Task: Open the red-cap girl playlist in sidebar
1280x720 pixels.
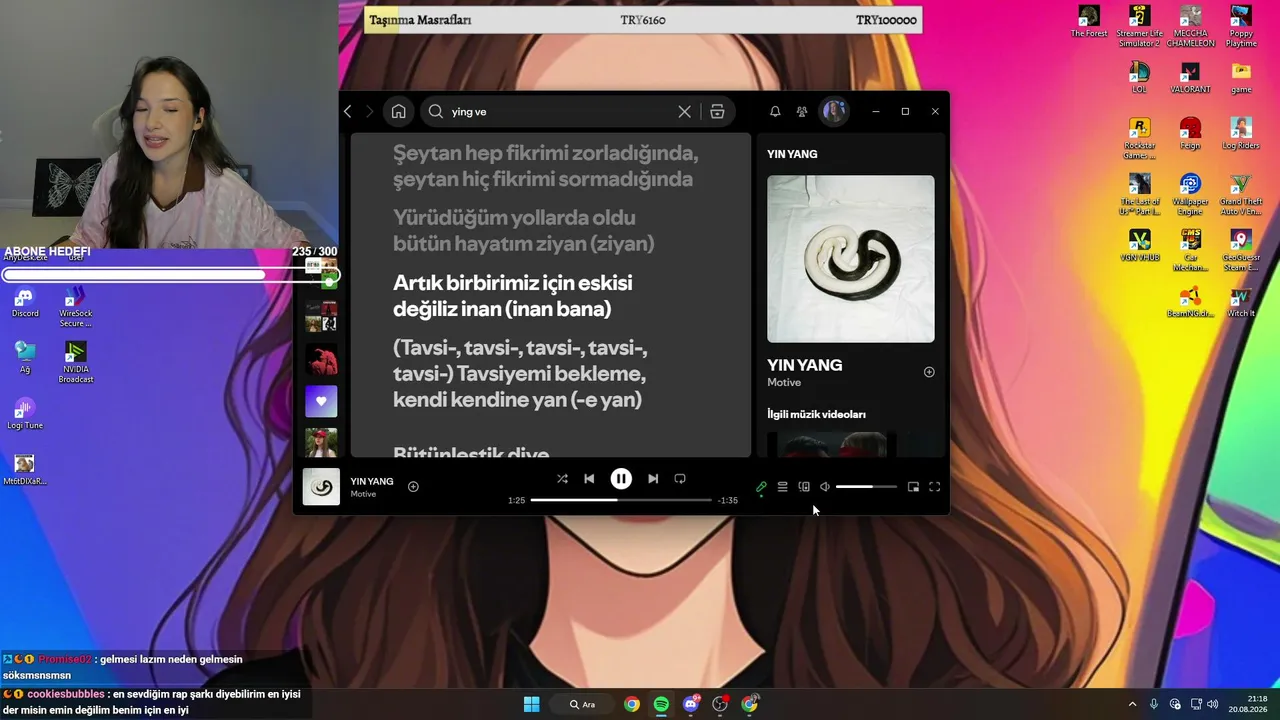Action: 321,442
